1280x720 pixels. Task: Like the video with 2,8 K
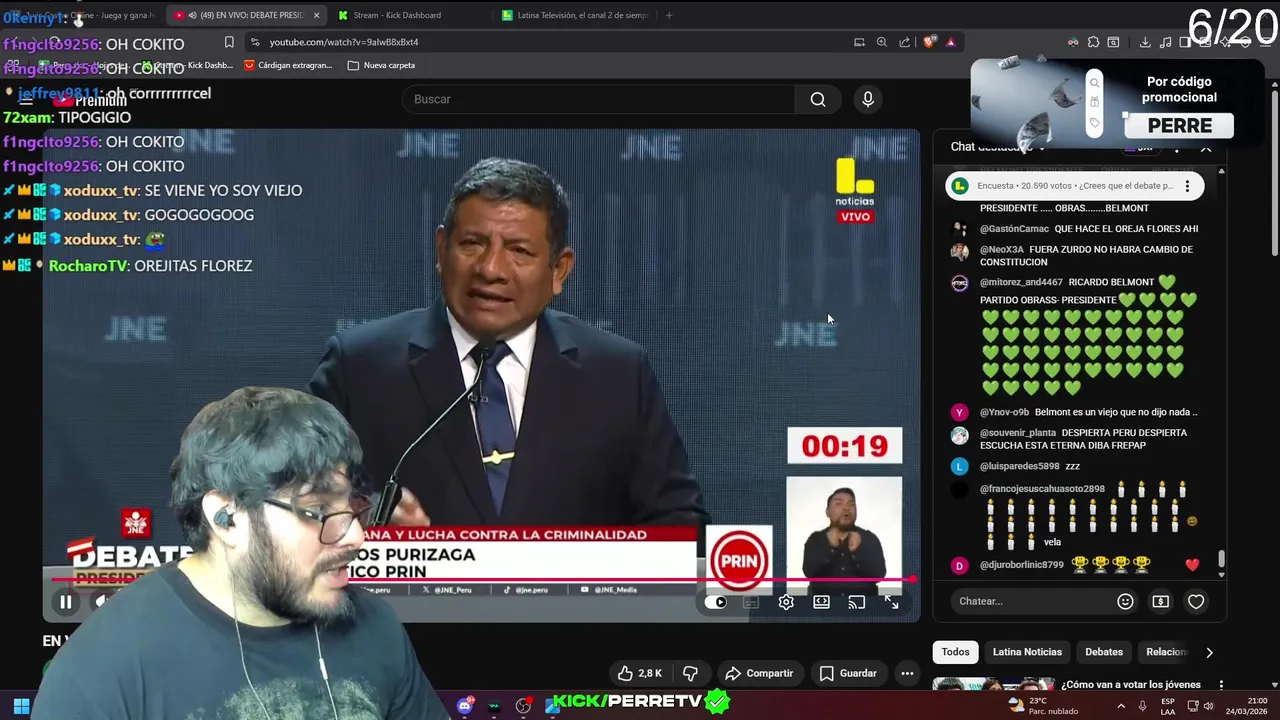point(640,673)
